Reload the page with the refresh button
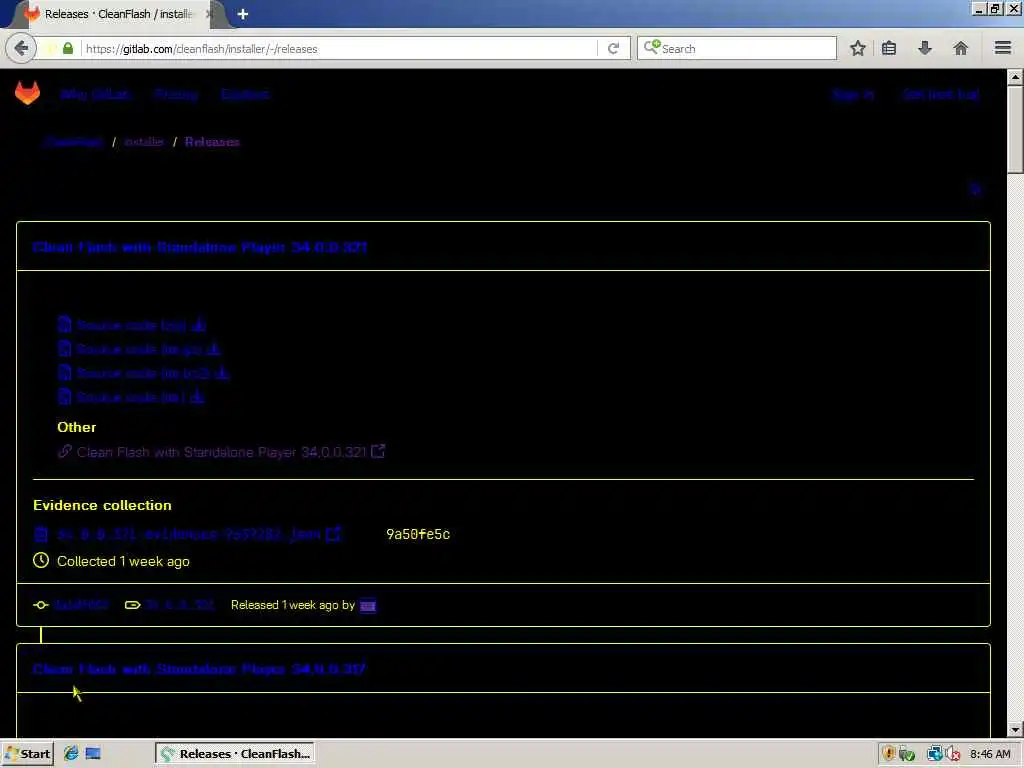 (x=613, y=49)
